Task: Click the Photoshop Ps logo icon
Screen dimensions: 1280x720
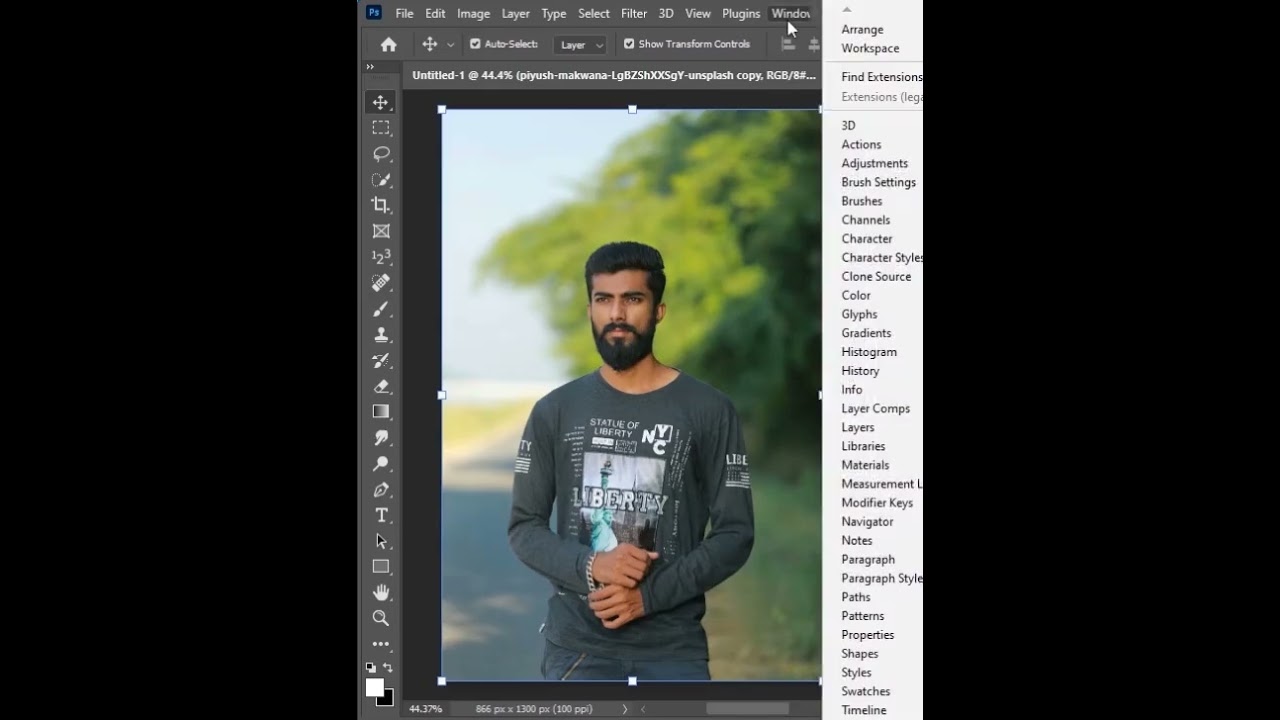Action: pyautogui.click(x=374, y=13)
